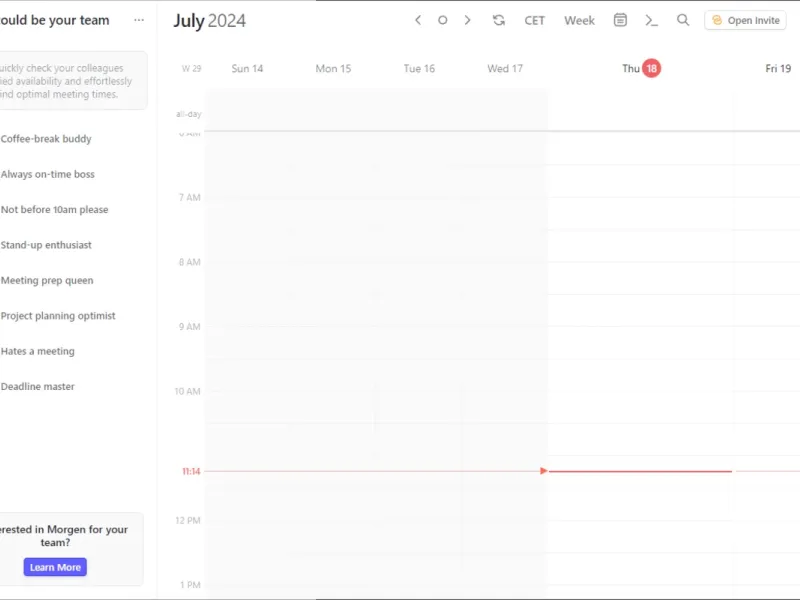Click the Open Invite button
Screen dimensions: 800x600
click(745, 20)
